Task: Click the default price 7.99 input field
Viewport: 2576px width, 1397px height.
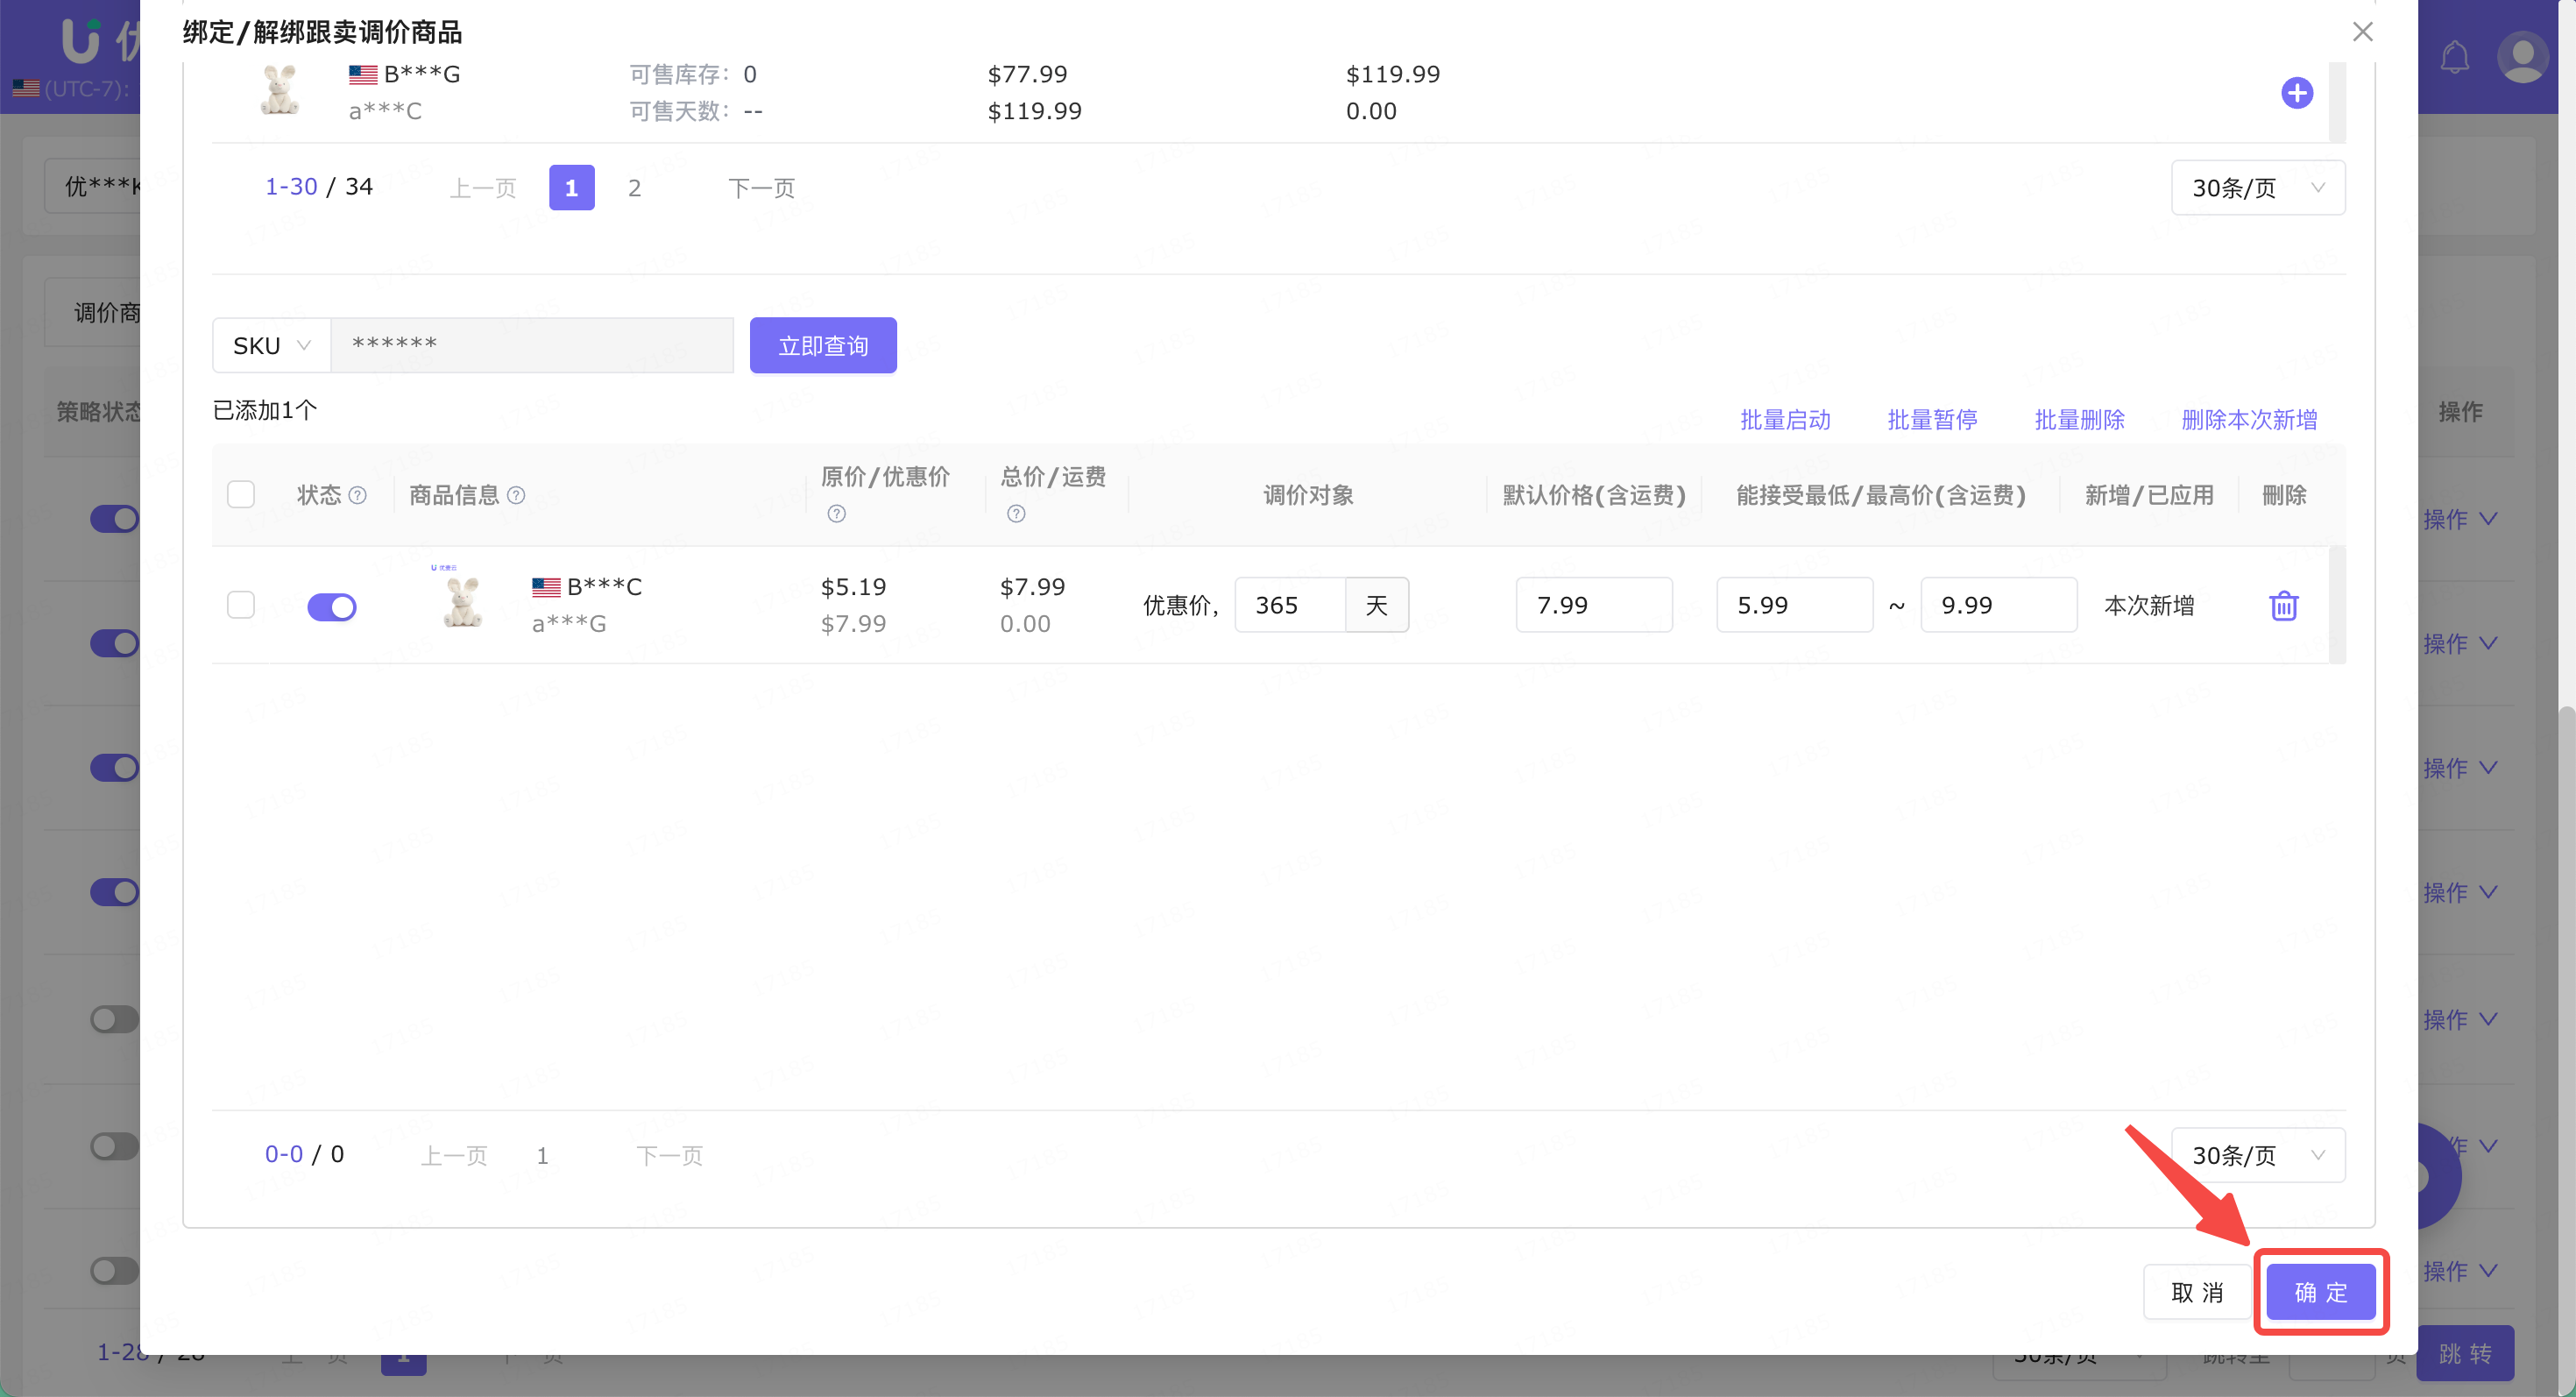Action: pos(1593,605)
